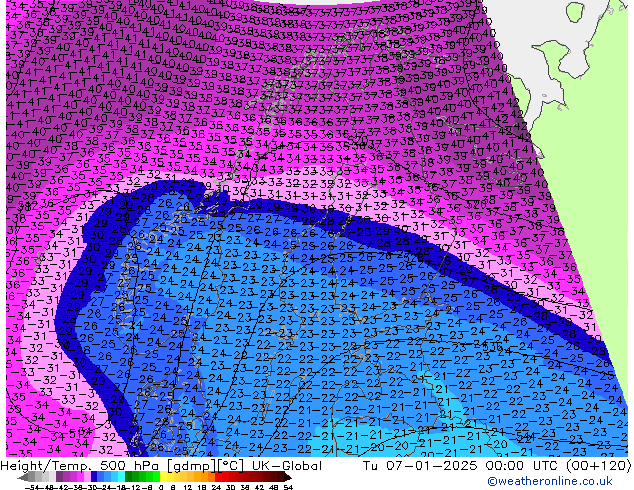The width and height of the screenshot is (634, 490).
Task: Pick the yellow legend swatch at 0
Action: point(163,477)
